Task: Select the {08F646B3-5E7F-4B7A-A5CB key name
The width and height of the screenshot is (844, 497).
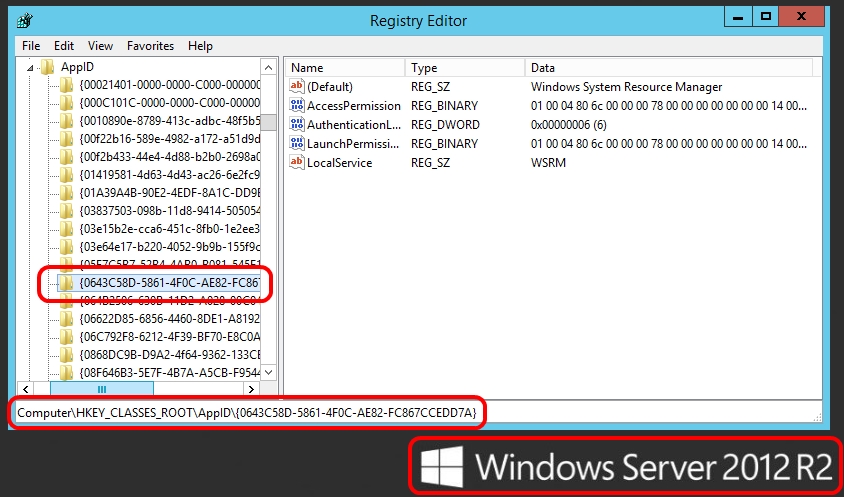Action: click(170, 372)
